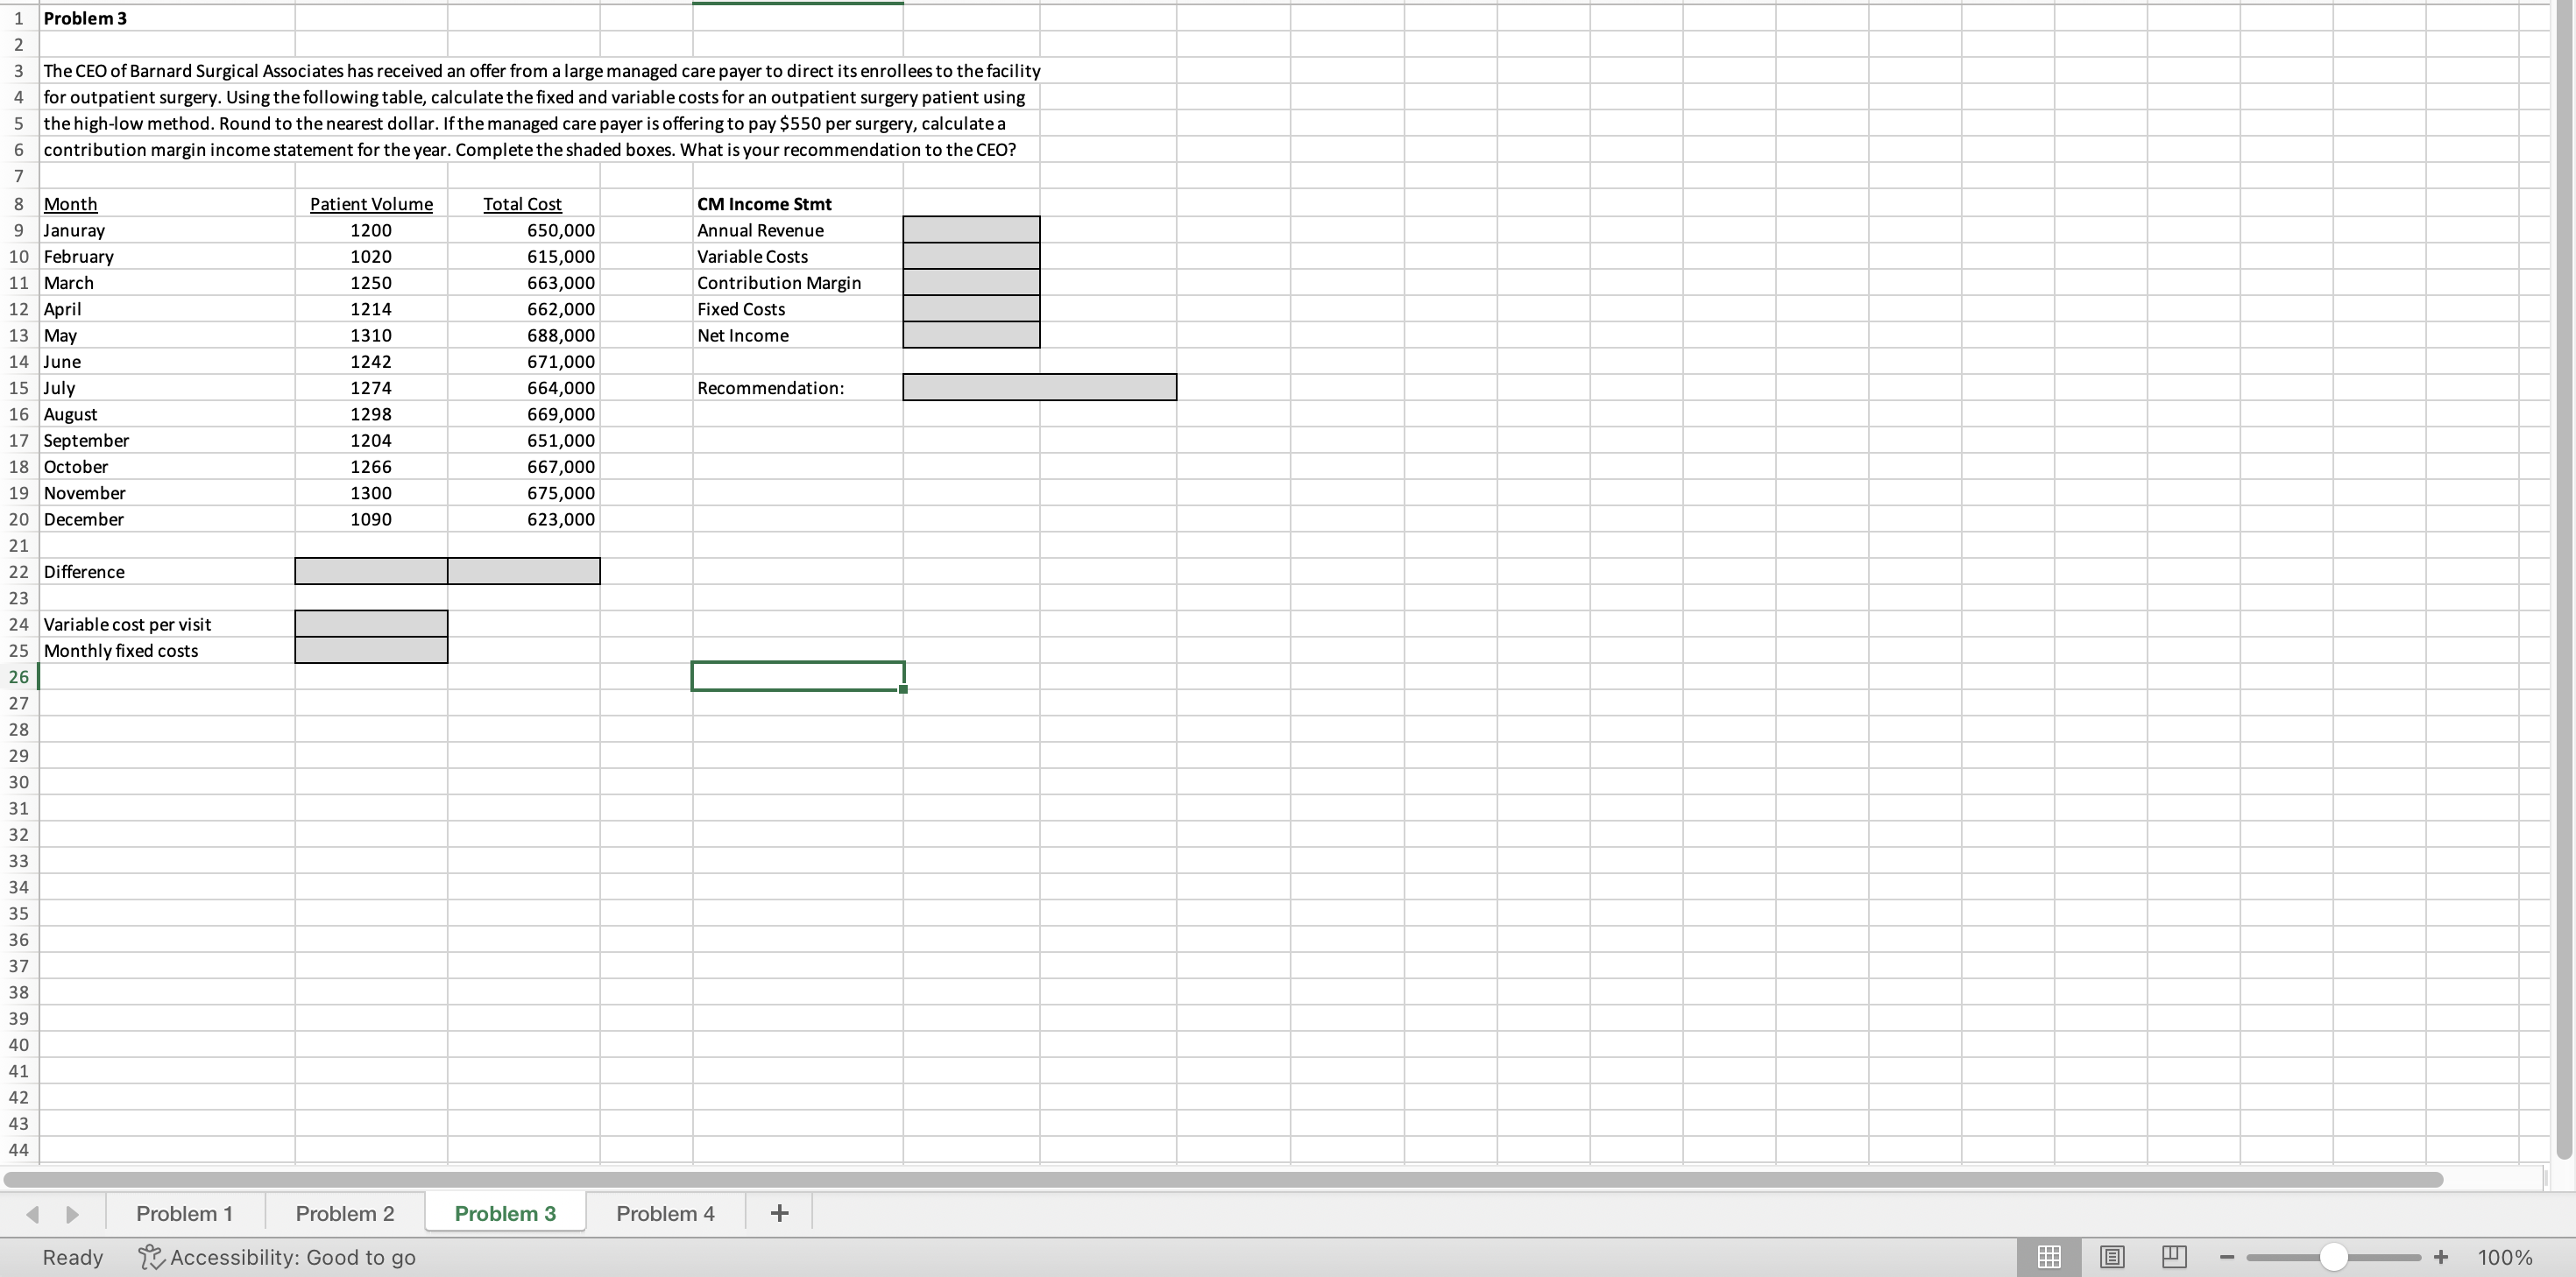Image resolution: width=2576 pixels, height=1277 pixels.
Task: Open the Problem 1 sheet tab
Action: point(184,1213)
